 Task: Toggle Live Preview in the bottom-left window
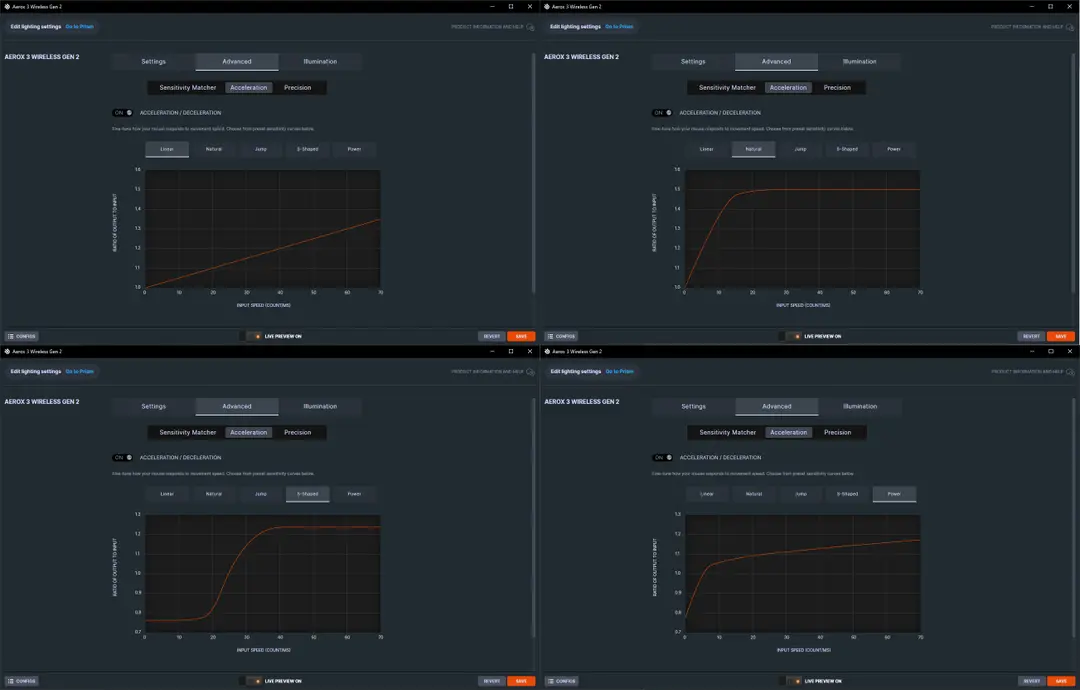click(252, 681)
